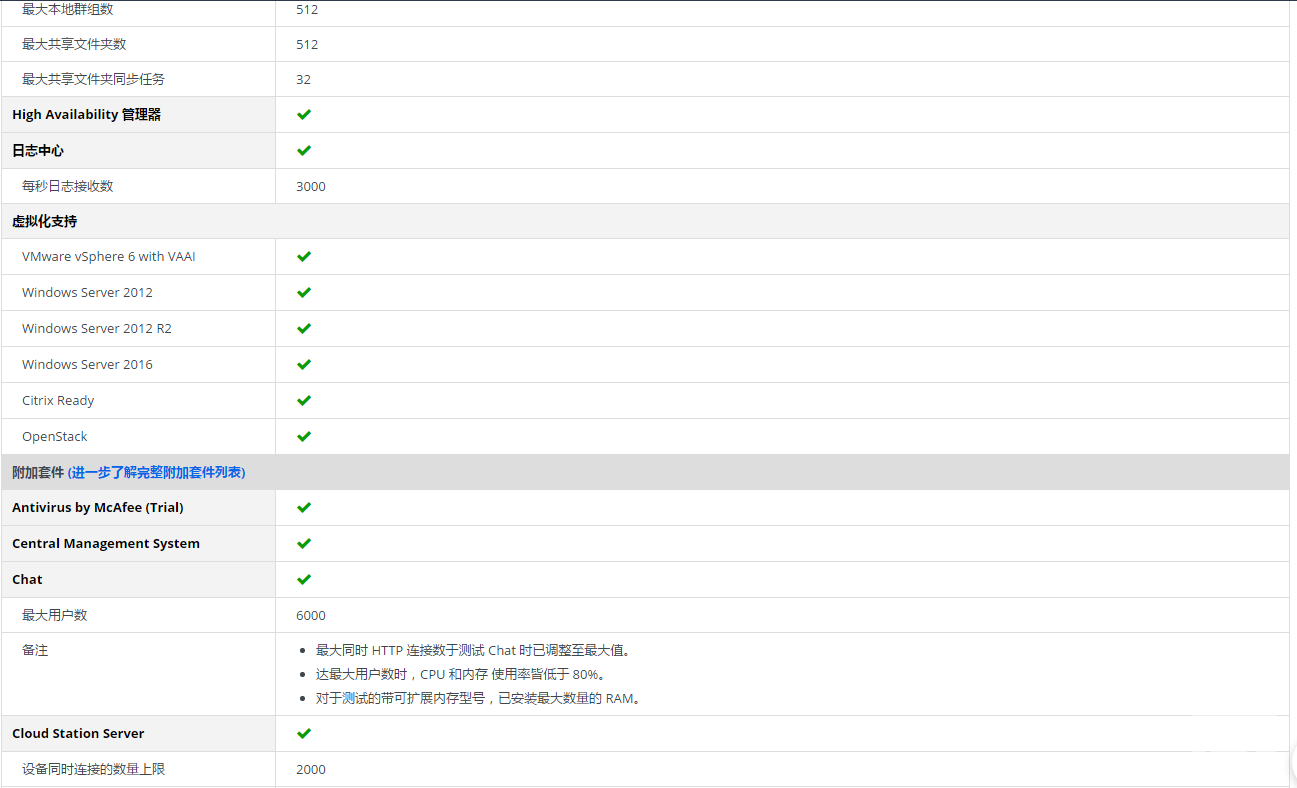Click checkmark for Central Management System

click(304, 543)
